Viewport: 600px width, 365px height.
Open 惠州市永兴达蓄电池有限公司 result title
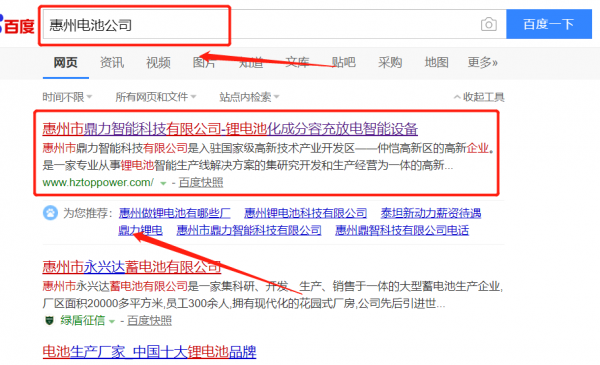coord(132,267)
